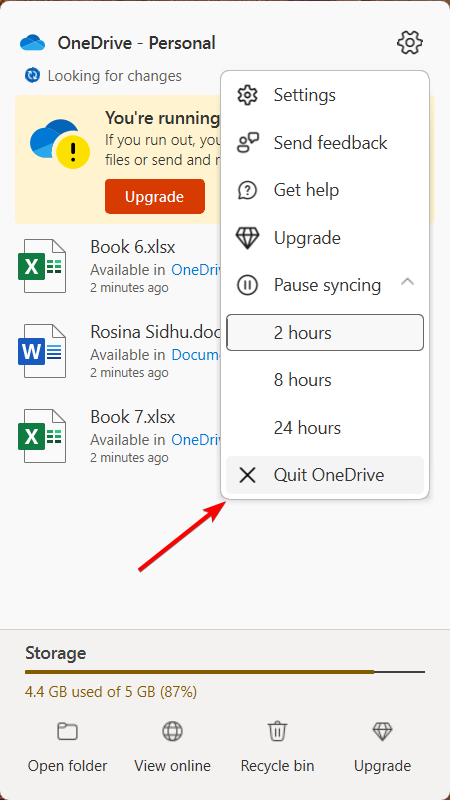Click the sync status icon beside Looking for changes
The width and height of the screenshot is (450, 800).
(32, 76)
